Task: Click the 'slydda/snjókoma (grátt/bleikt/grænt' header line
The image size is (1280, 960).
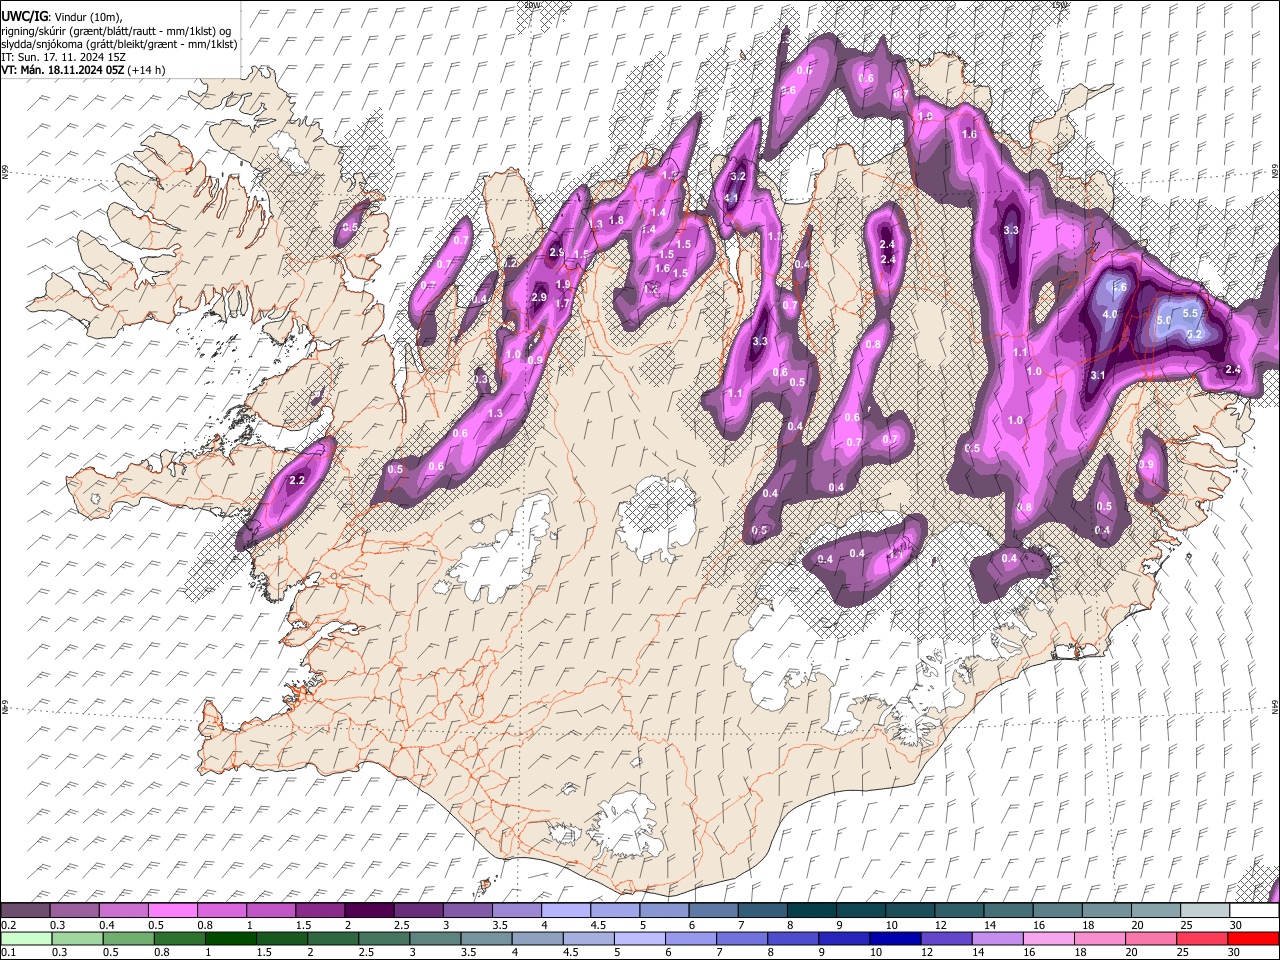Action: (119, 44)
